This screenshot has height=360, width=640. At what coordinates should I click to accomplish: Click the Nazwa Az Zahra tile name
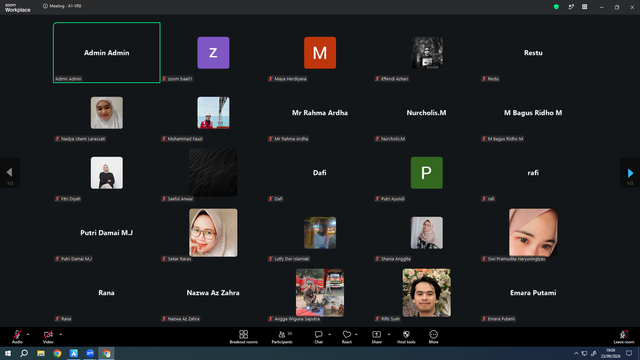click(213, 293)
